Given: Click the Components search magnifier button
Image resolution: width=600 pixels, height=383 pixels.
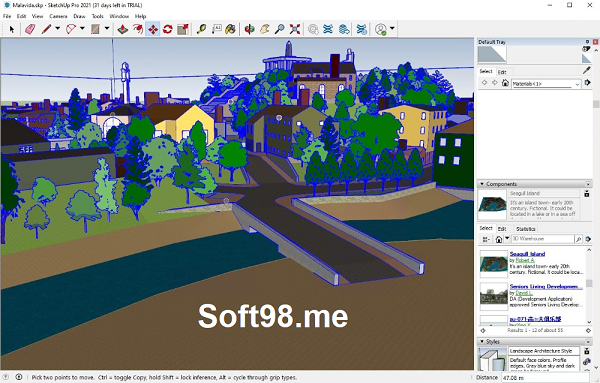Looking at the screenshot, I should tap(578, 239).
